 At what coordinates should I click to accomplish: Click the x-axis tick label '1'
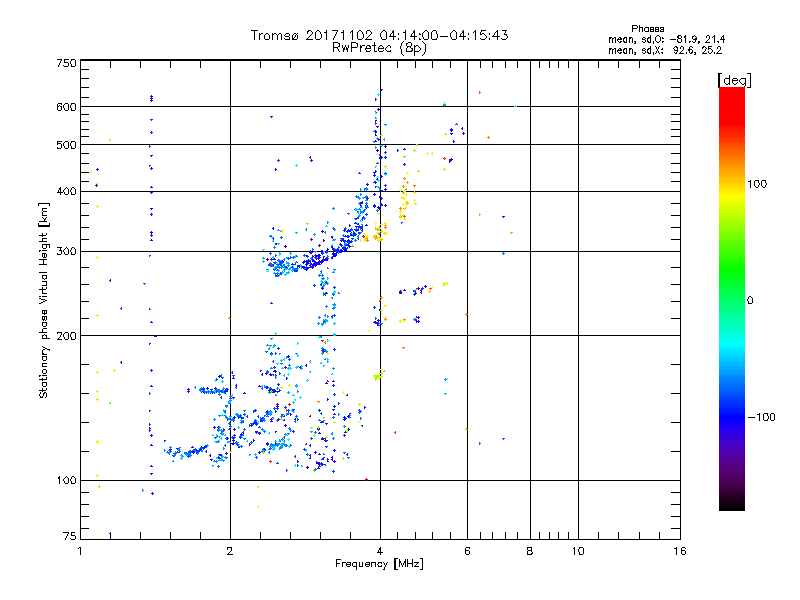(80, 551)
